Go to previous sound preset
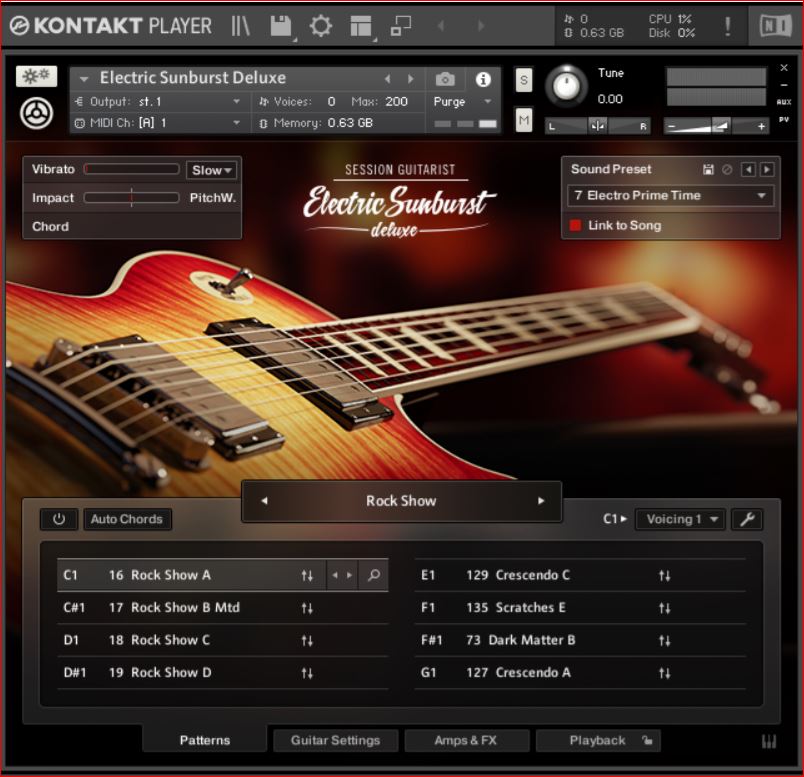This screenshot has height=777, width=804. (x=748, y=169)
